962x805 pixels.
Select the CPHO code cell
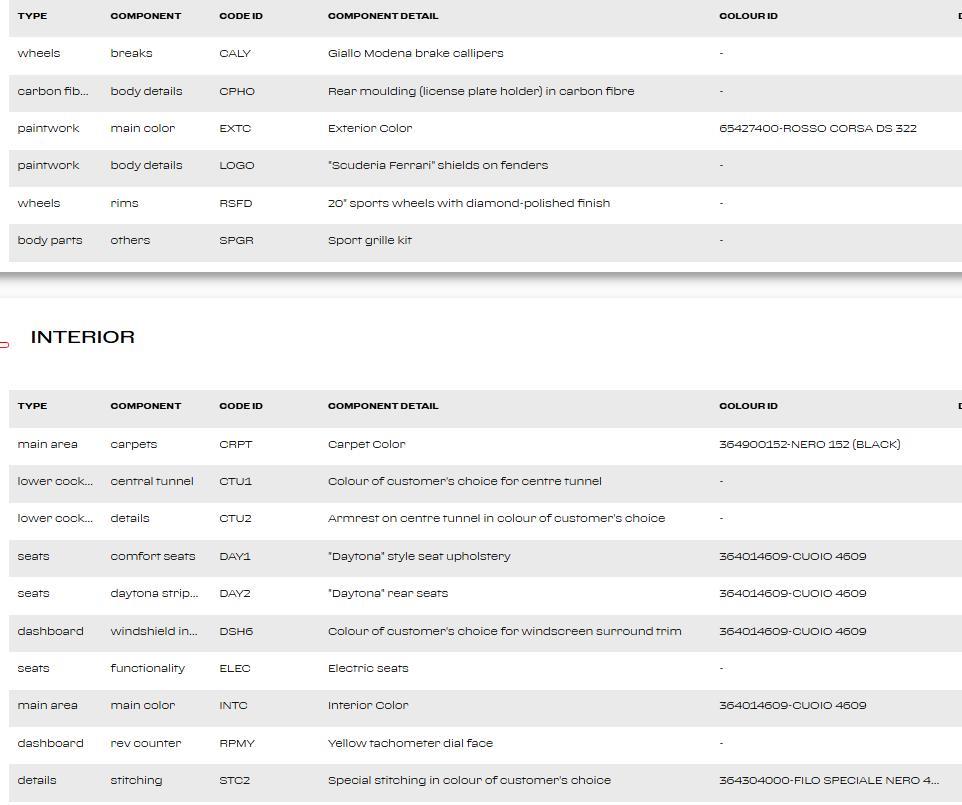coord(237,91)
